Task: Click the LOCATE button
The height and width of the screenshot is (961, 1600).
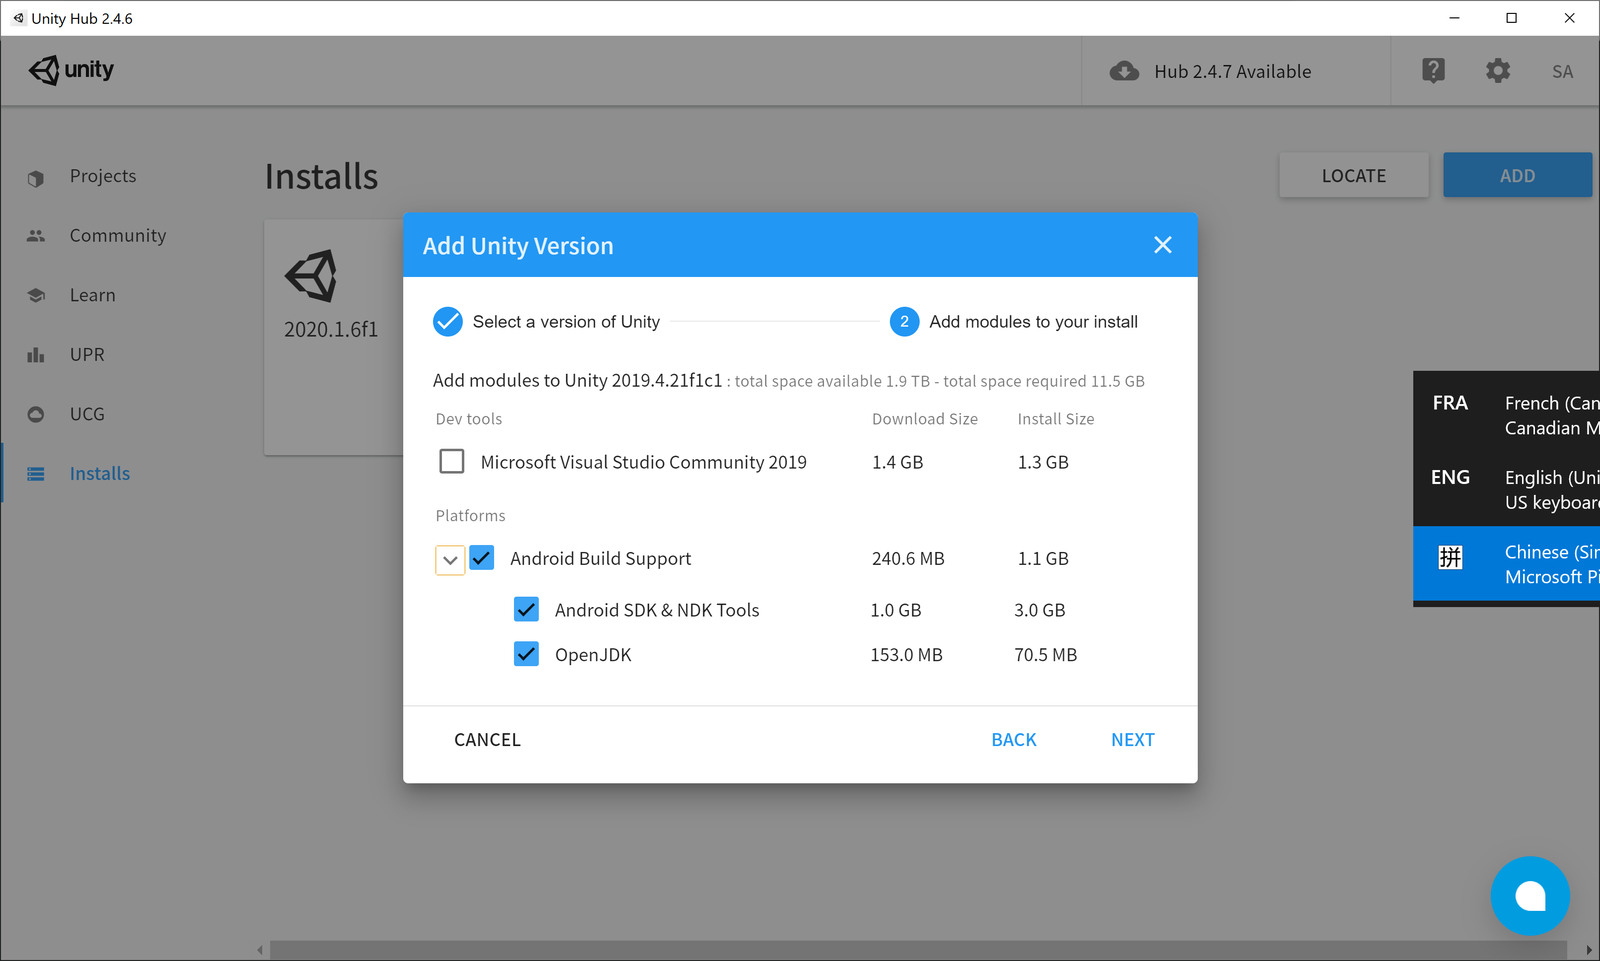Action: [1354, 175]
